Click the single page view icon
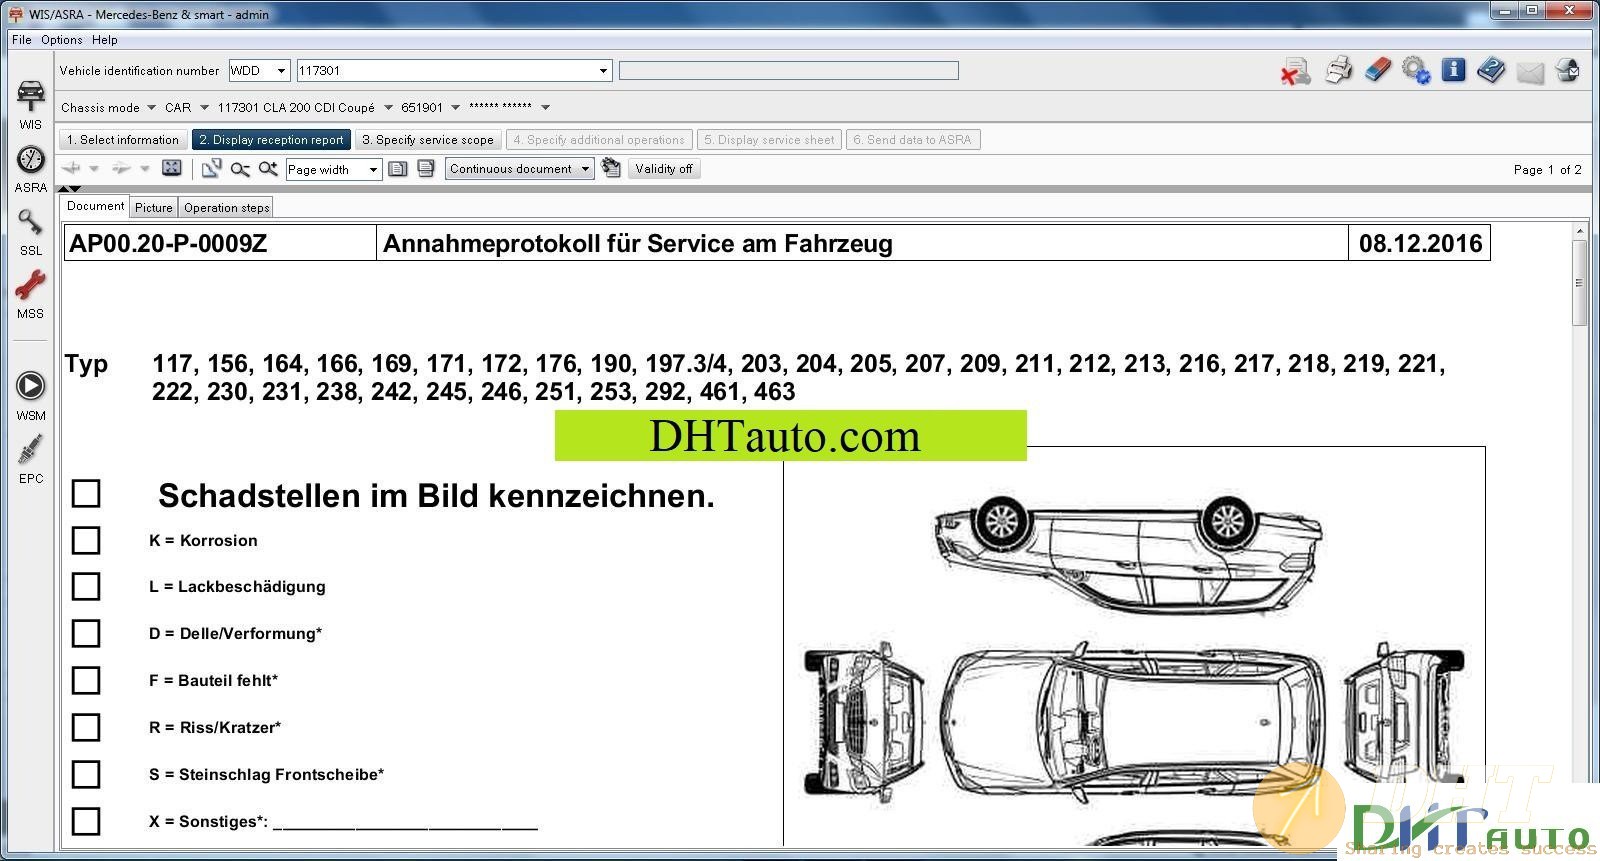The image size is (1600, 861). tap(397, 169)
